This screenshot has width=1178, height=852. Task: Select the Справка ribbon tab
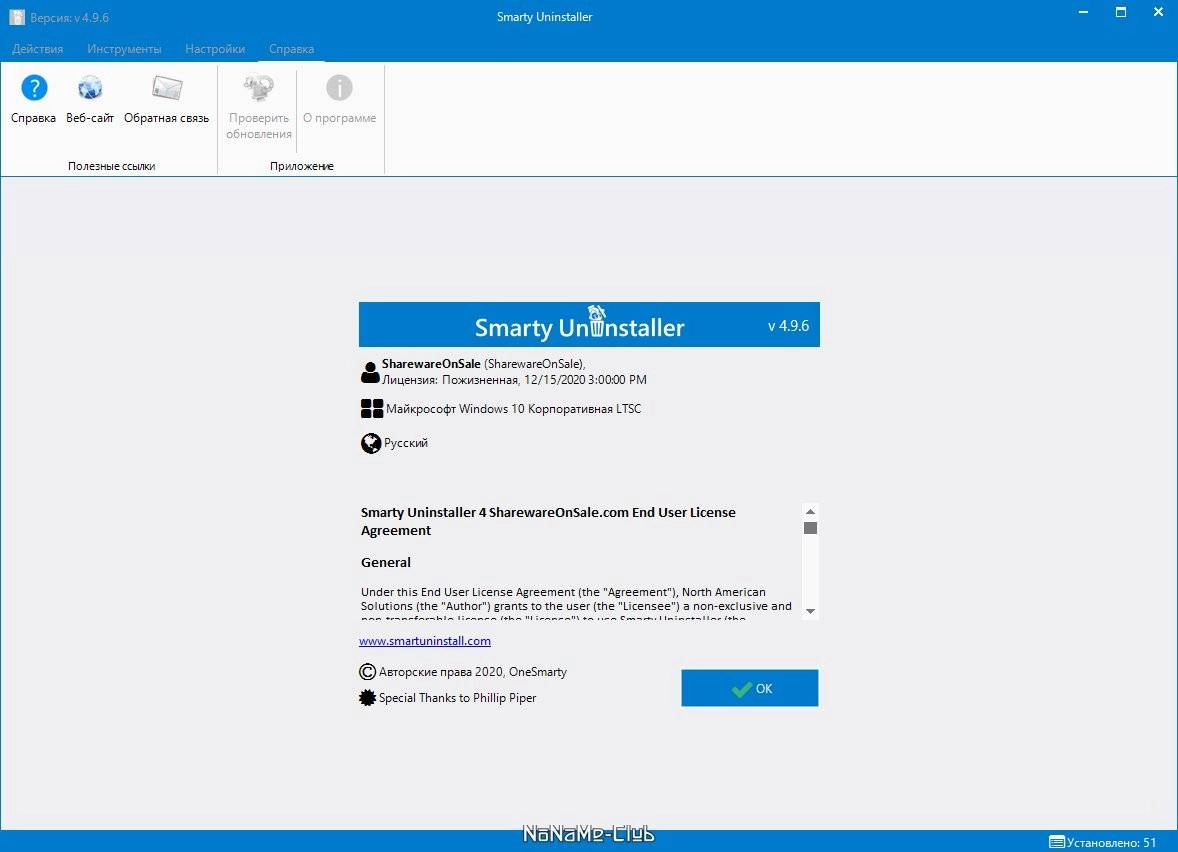pyautogui.click(x=291, y=49)
